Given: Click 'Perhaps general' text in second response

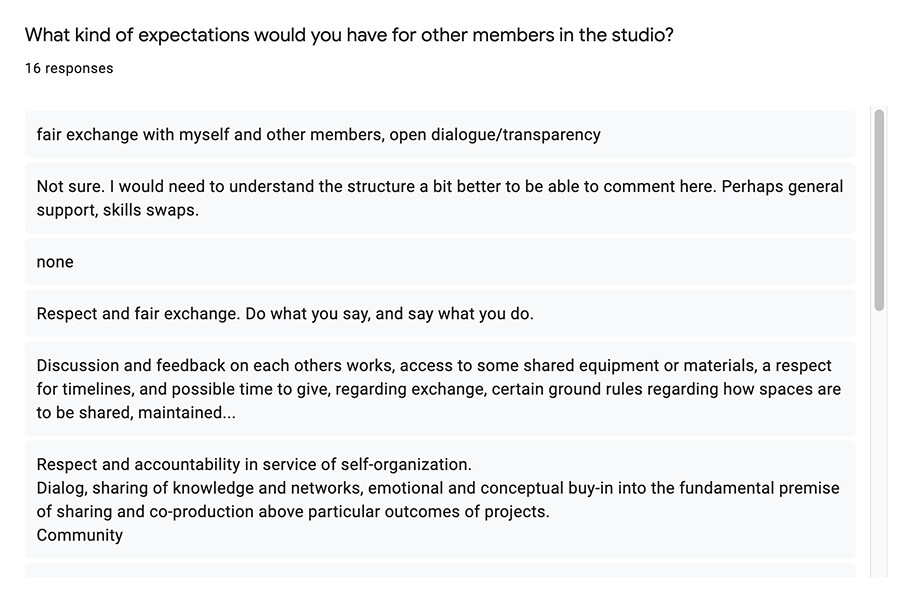Looking at the screenshot, I should click(x=782, y=187).
